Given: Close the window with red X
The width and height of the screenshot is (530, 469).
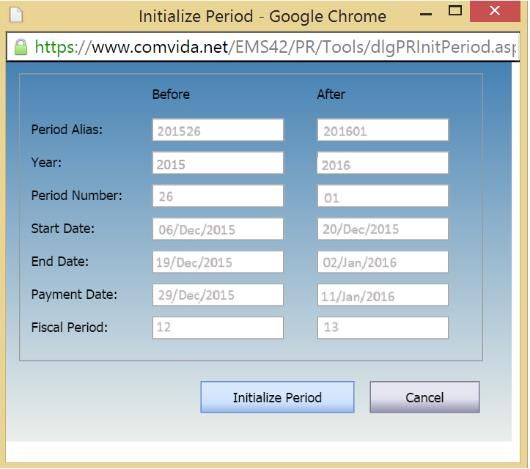Looking at the screenshot, I should point(495,11).
